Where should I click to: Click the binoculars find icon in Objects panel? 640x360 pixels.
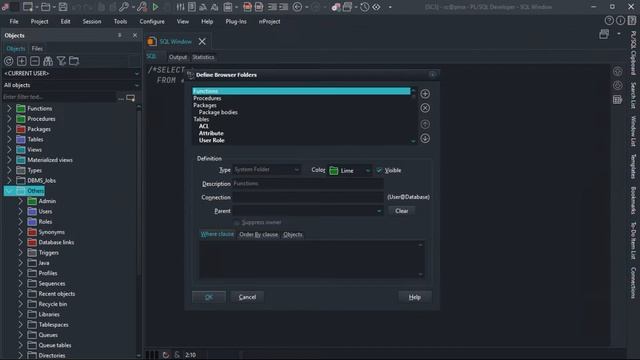(48, 61)
